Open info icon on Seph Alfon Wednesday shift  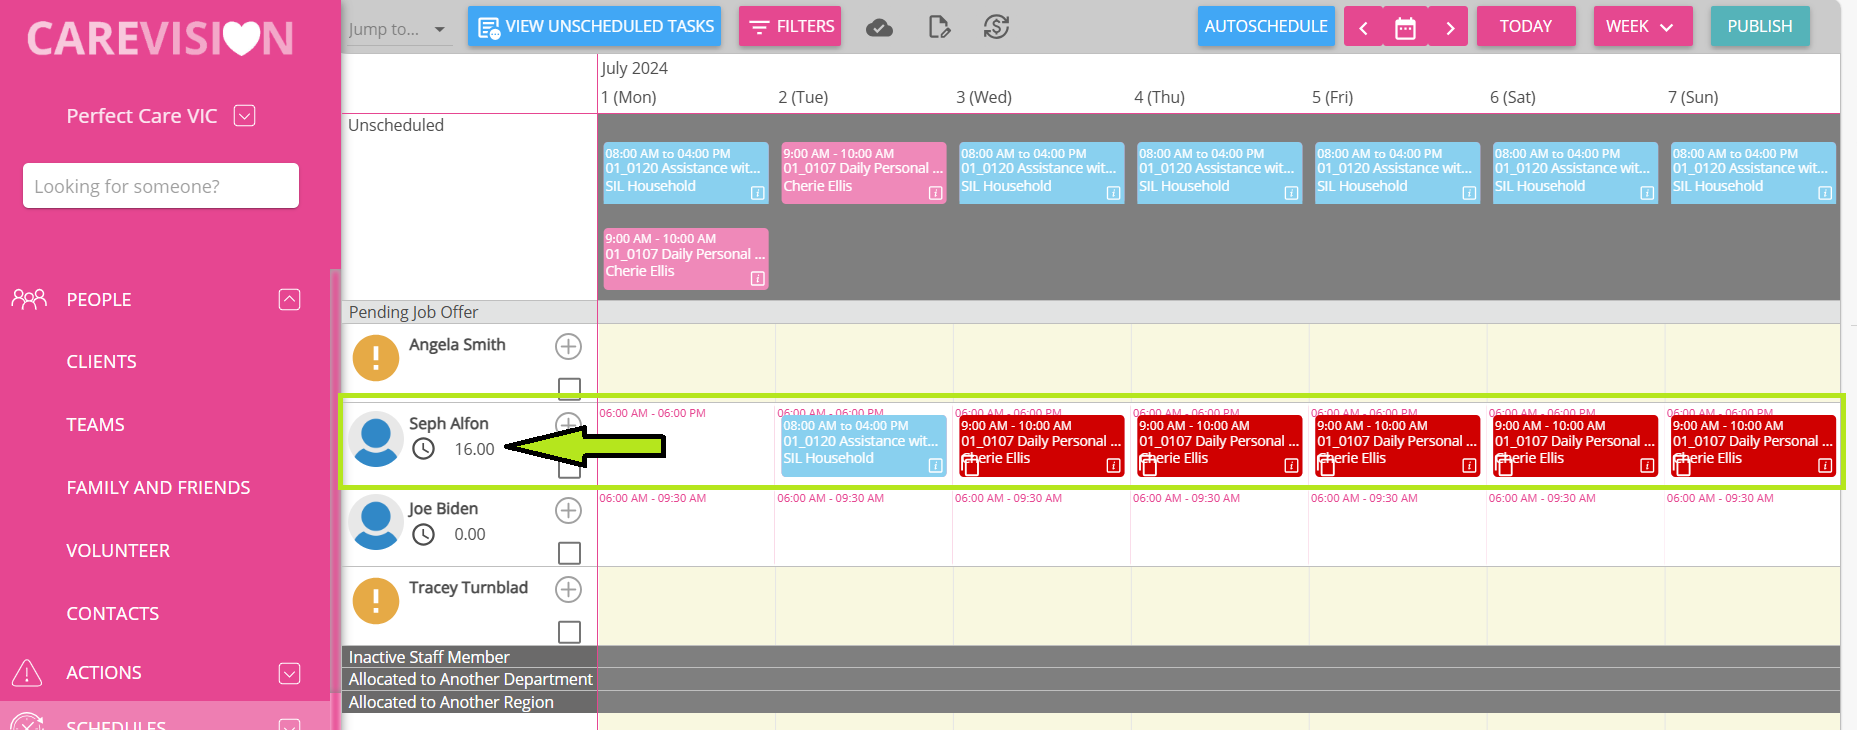[x=1114, y=465]
